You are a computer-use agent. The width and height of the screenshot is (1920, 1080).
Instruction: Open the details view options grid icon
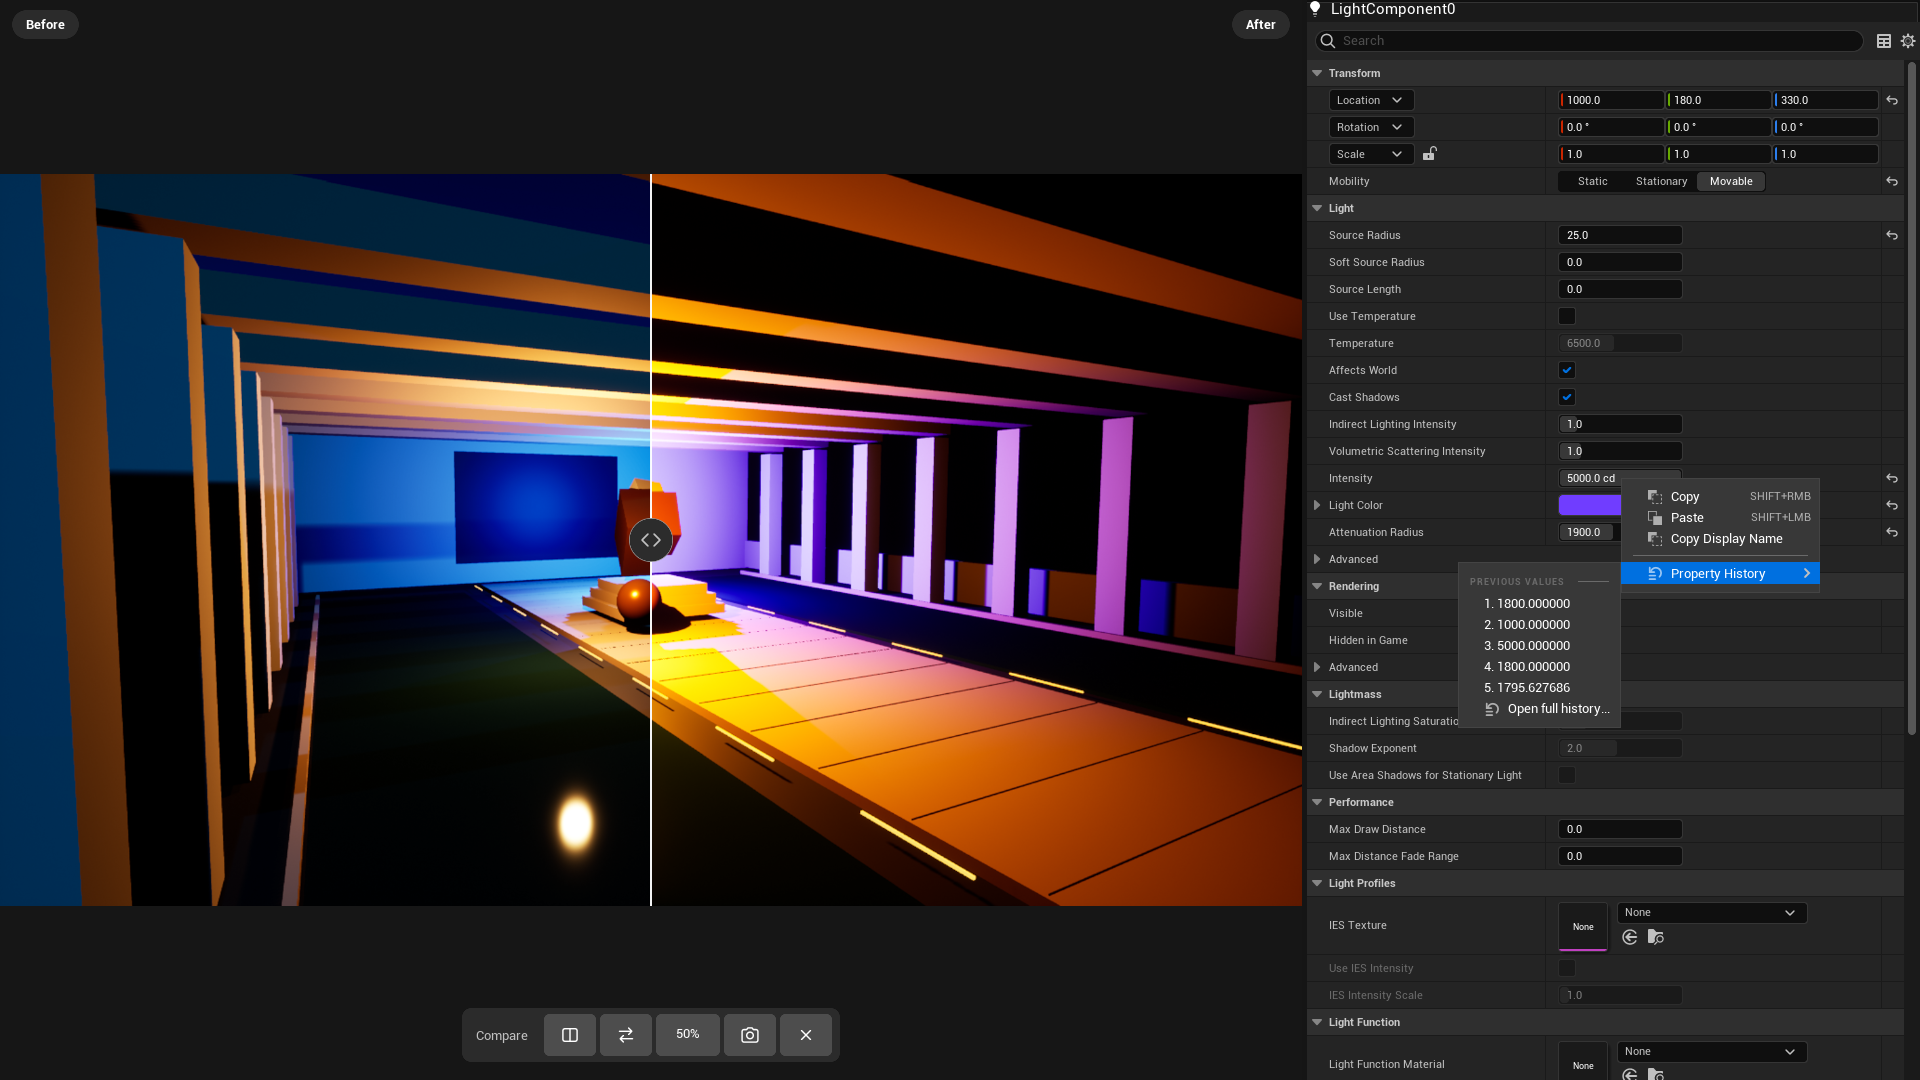point(1884,41)
